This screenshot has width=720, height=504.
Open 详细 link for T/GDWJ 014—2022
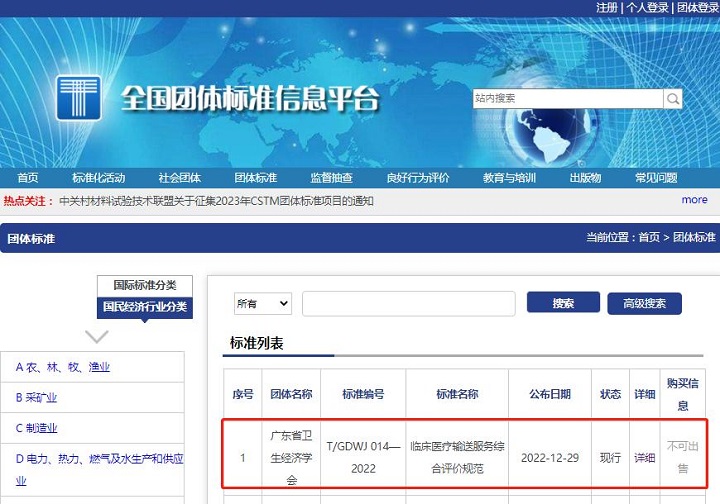click(644, 458)
